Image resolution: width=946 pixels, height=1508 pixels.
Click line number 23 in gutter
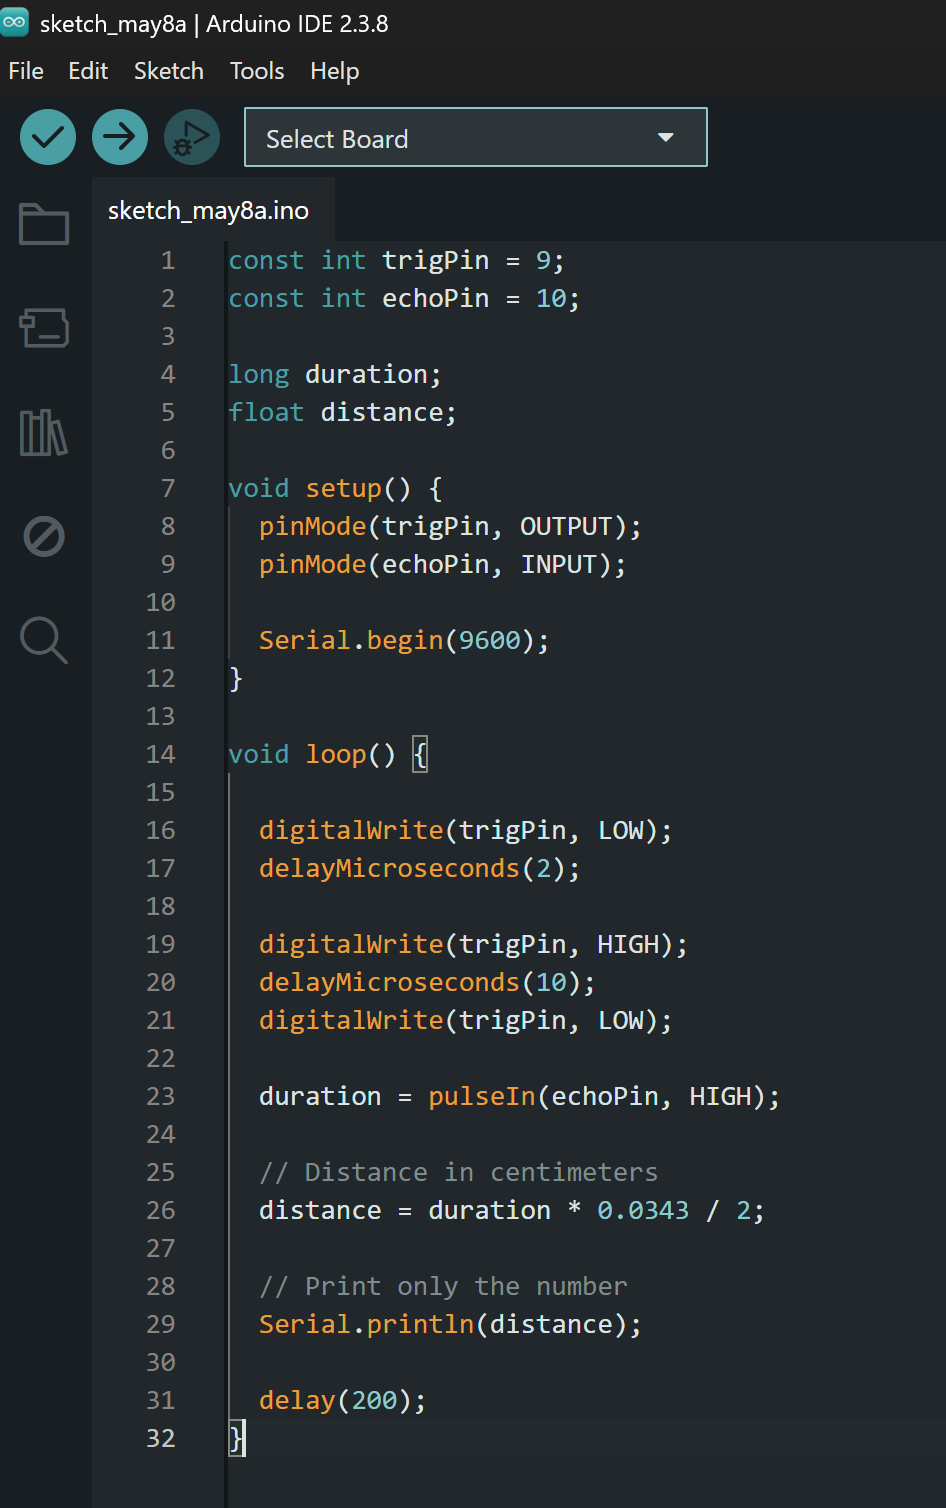pos(160,1097)
